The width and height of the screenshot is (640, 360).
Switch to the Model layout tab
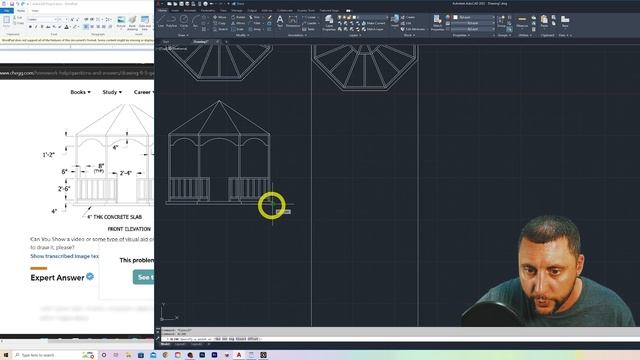[x=165, y=344]
